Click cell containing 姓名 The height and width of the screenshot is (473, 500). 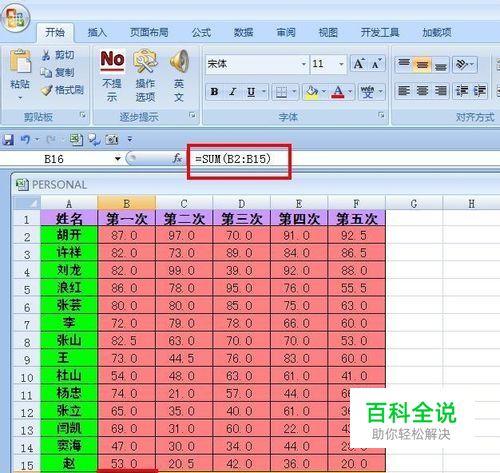(69, 219)
